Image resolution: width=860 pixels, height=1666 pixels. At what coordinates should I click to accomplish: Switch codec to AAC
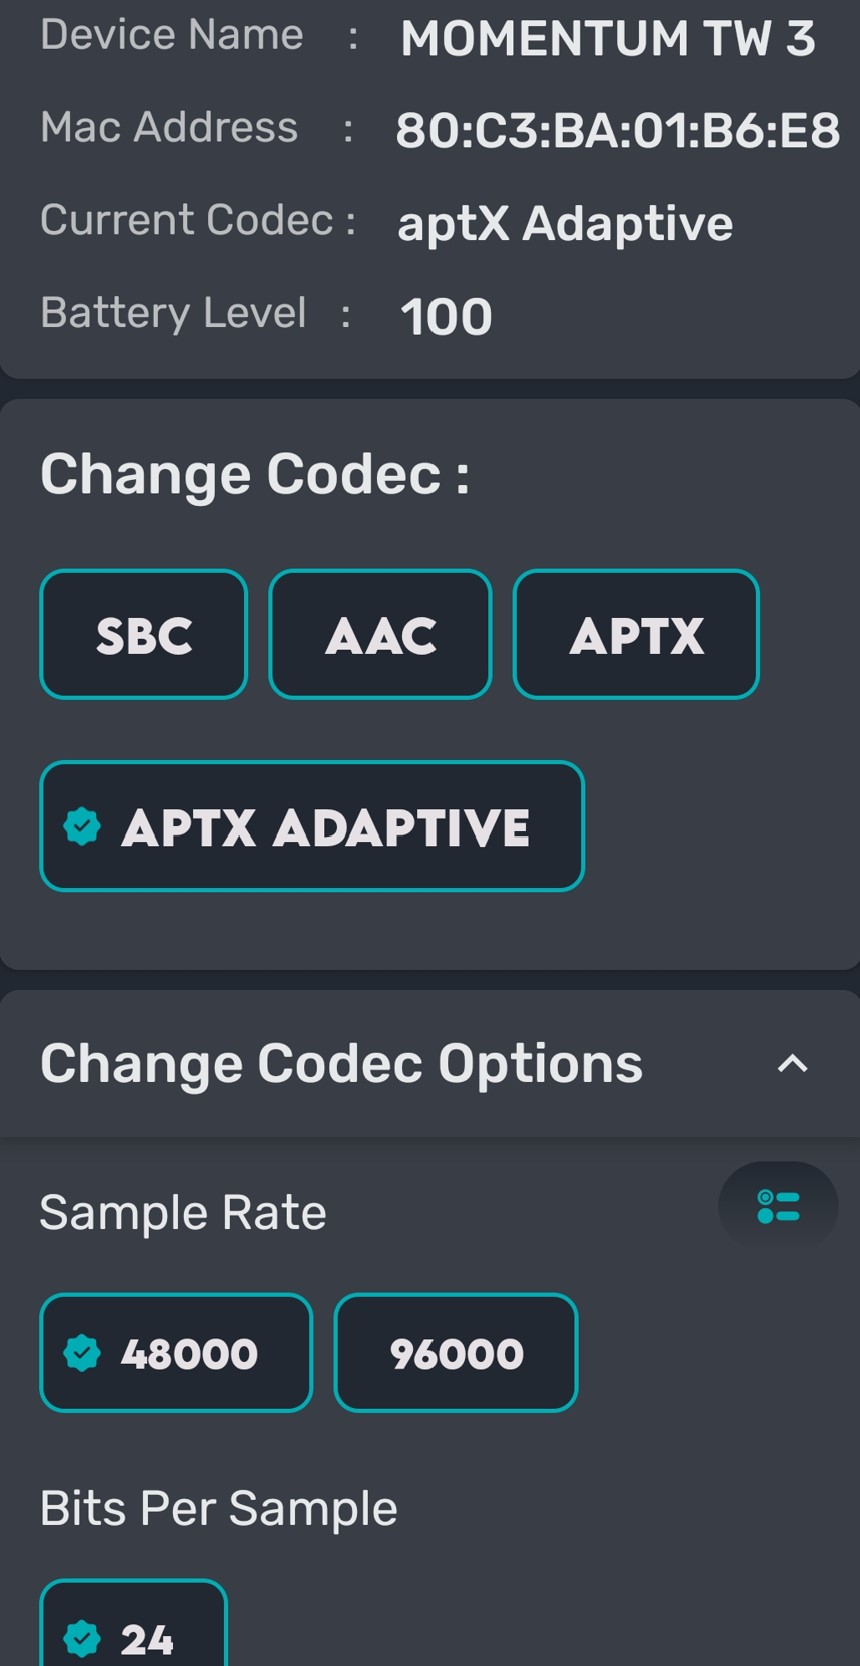pyautogui.click(x=380, y=635)
